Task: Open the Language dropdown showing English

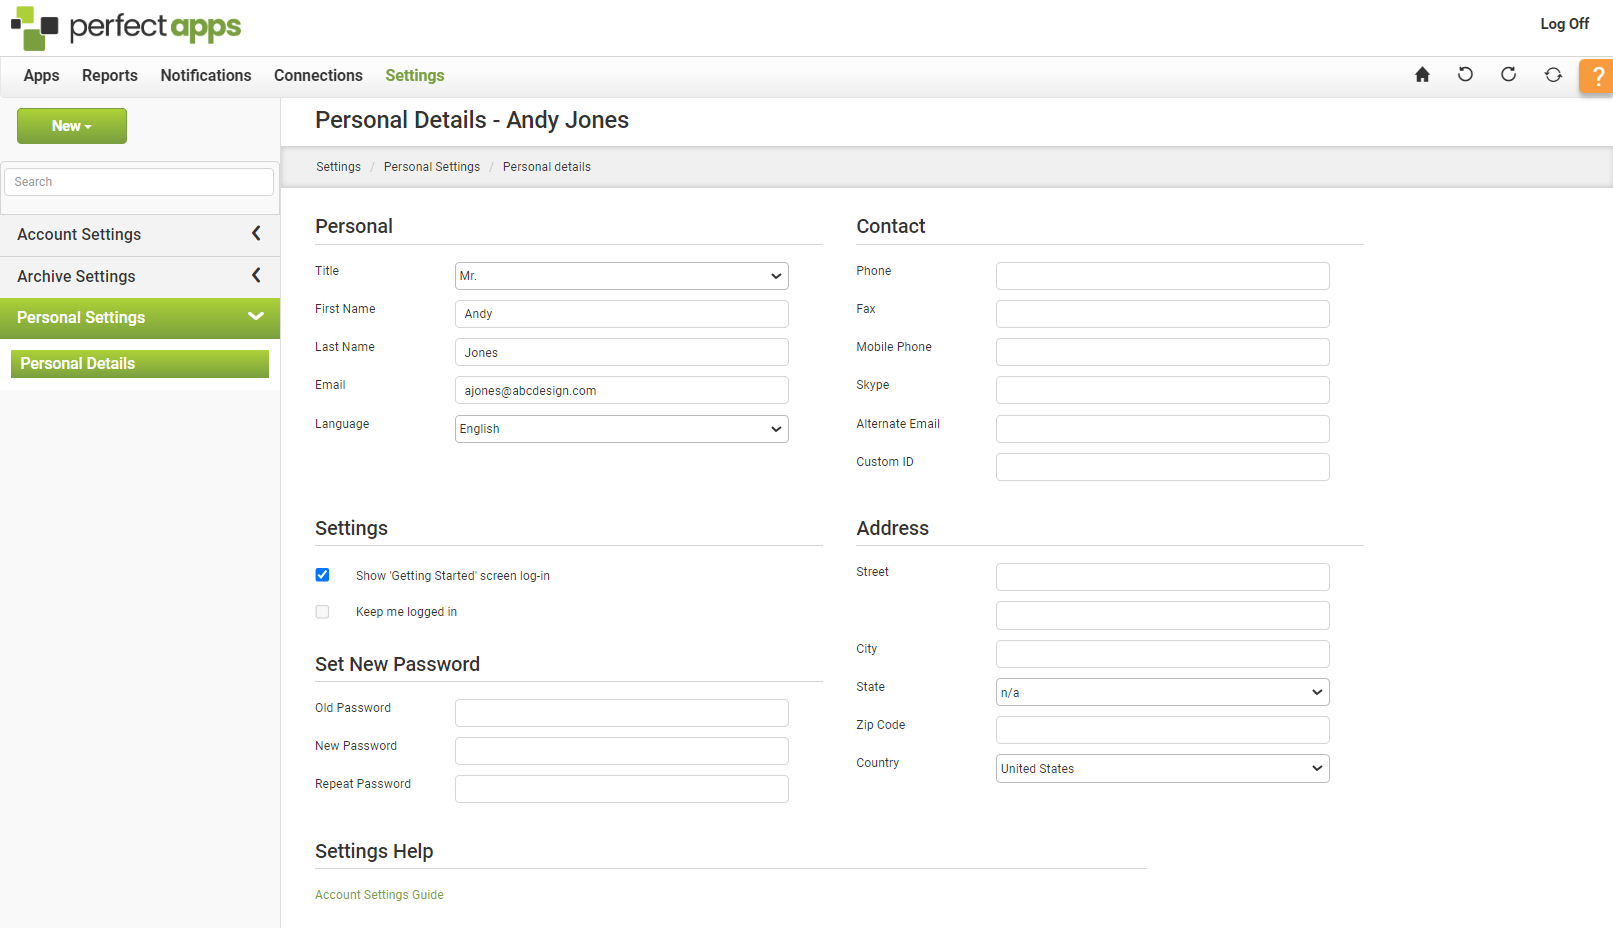Action: pos(622,429)
